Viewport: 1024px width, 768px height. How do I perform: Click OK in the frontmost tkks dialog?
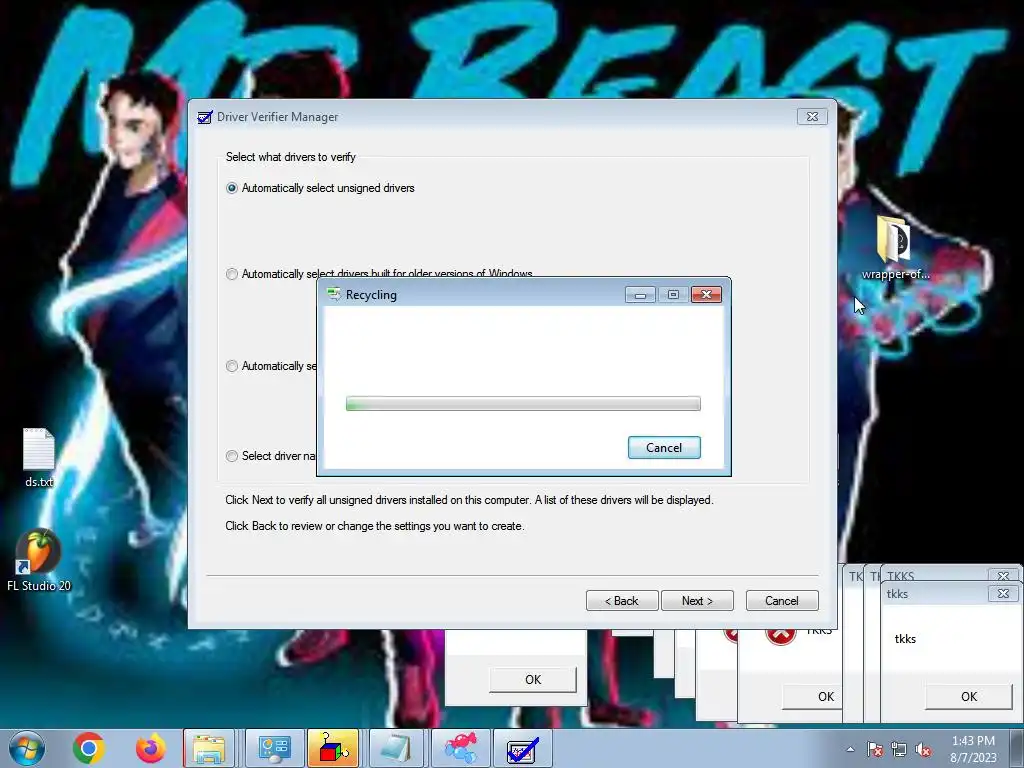969,696
